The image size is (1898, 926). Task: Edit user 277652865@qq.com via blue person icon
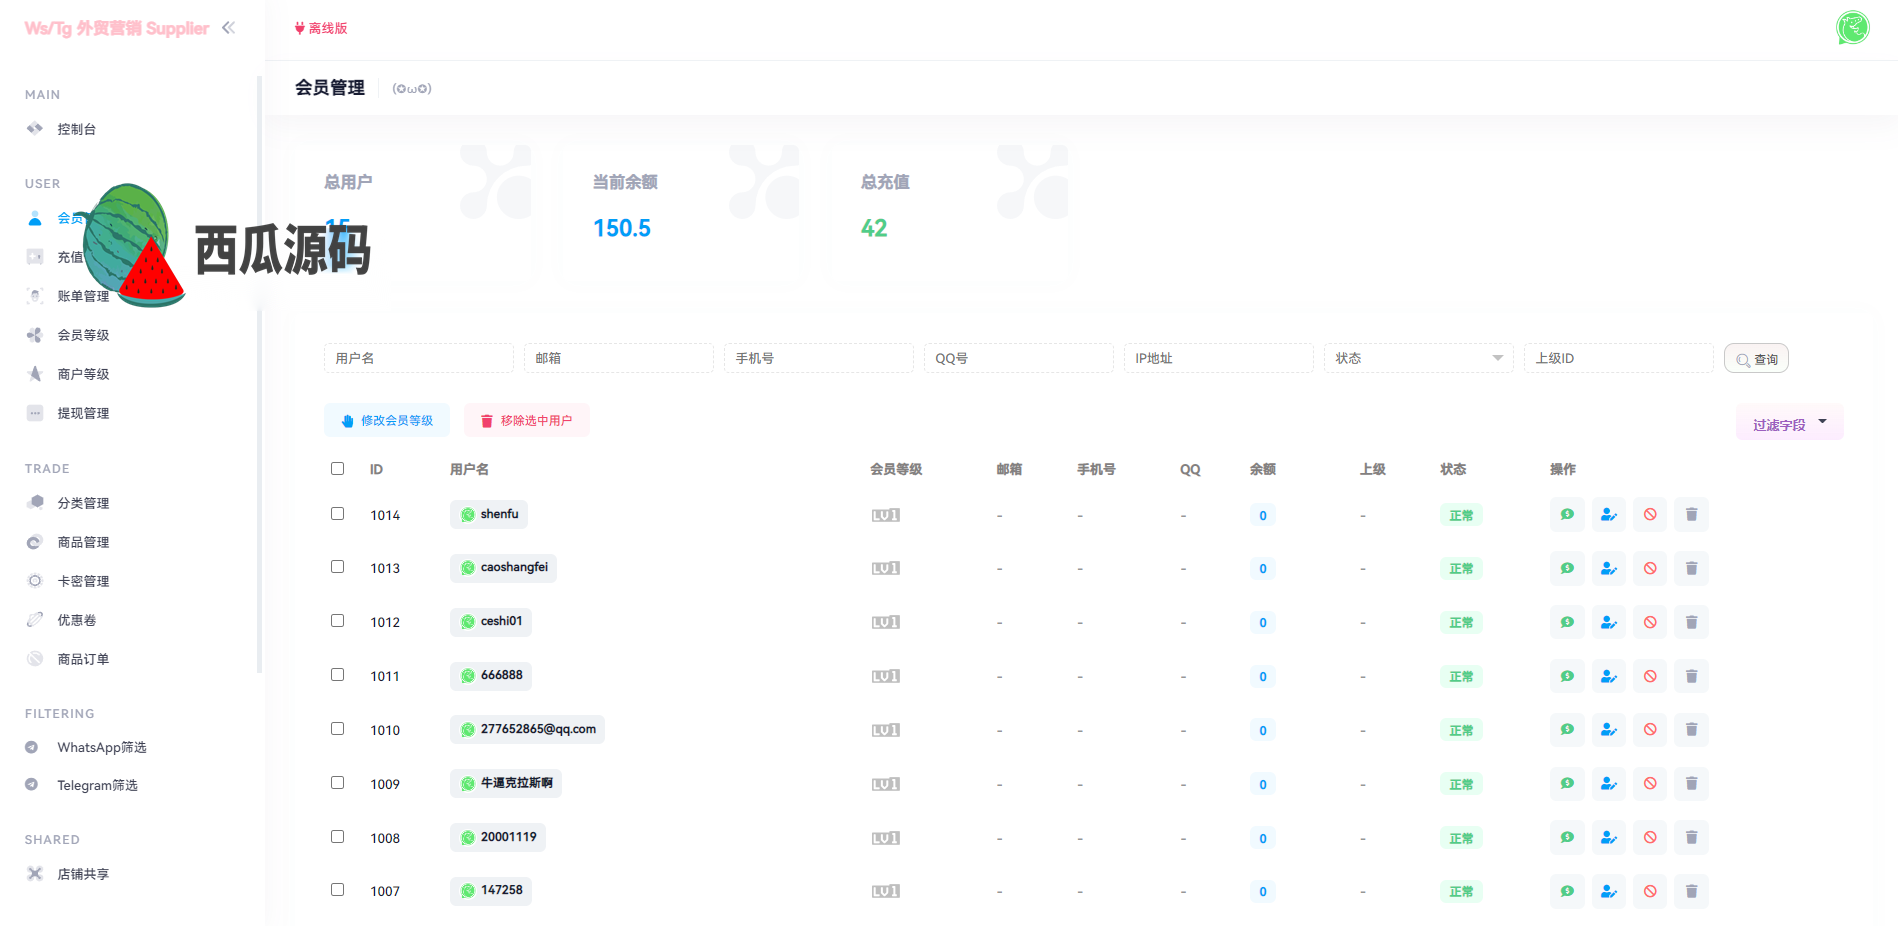[x=1608, y=730]
